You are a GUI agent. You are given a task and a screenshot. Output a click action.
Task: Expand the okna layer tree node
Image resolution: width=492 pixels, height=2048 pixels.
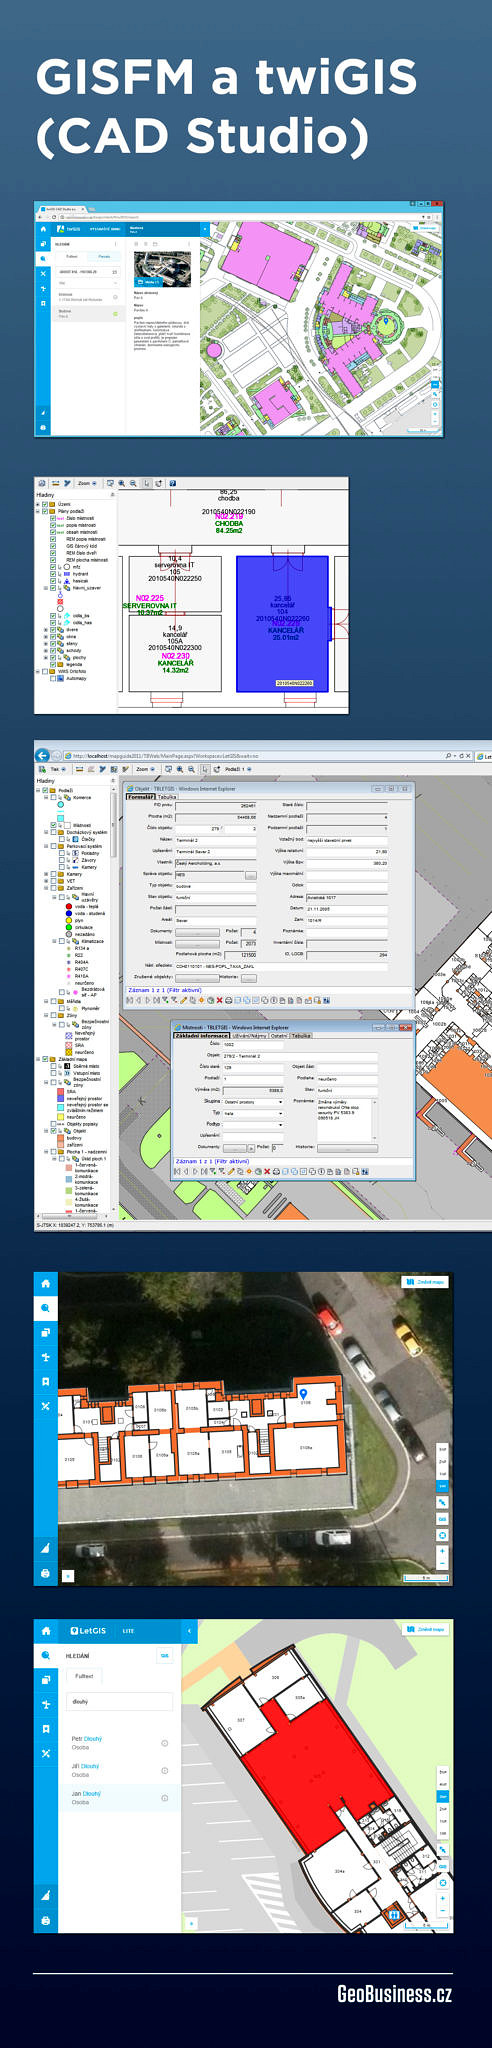pyautogui.click(x=46, y=636)
